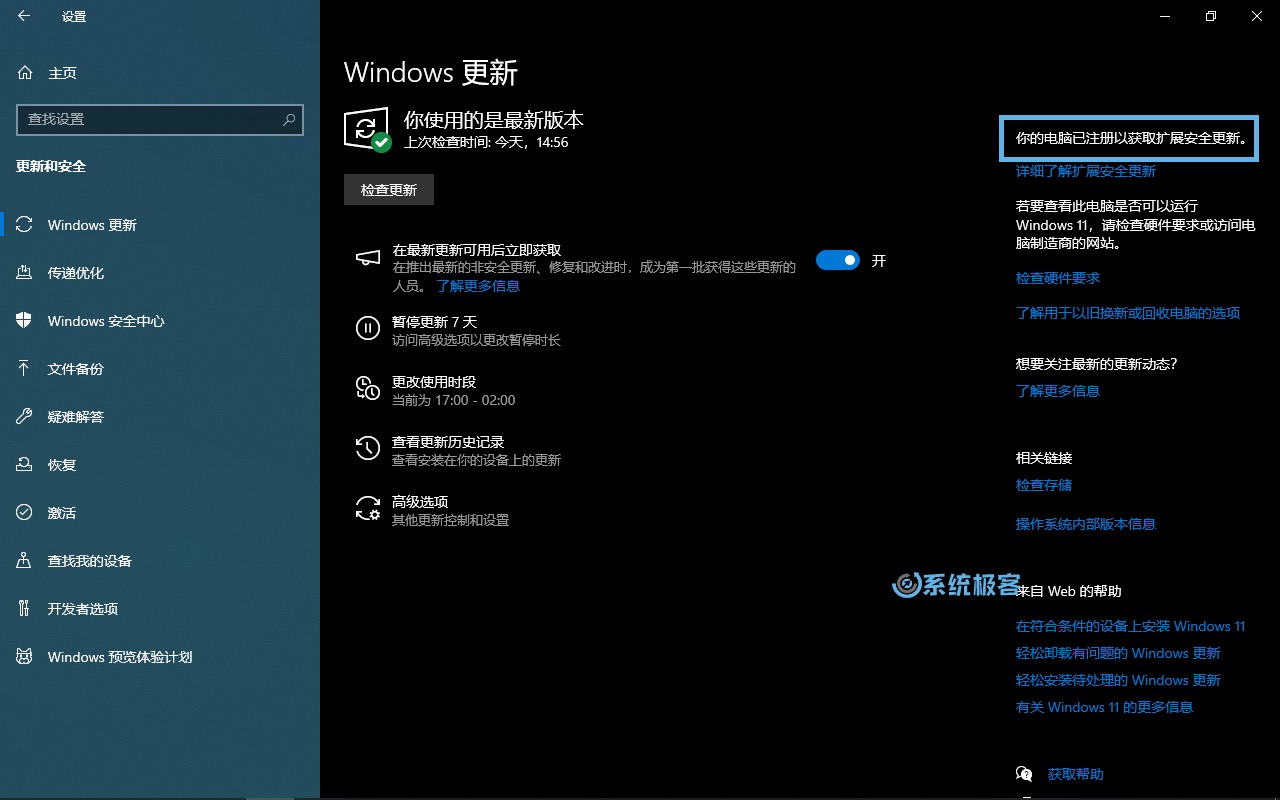Screen dimensions: 1280x800
Task: Click the gear-sync icon beside 高级选项
Action: tap(368, 508)
